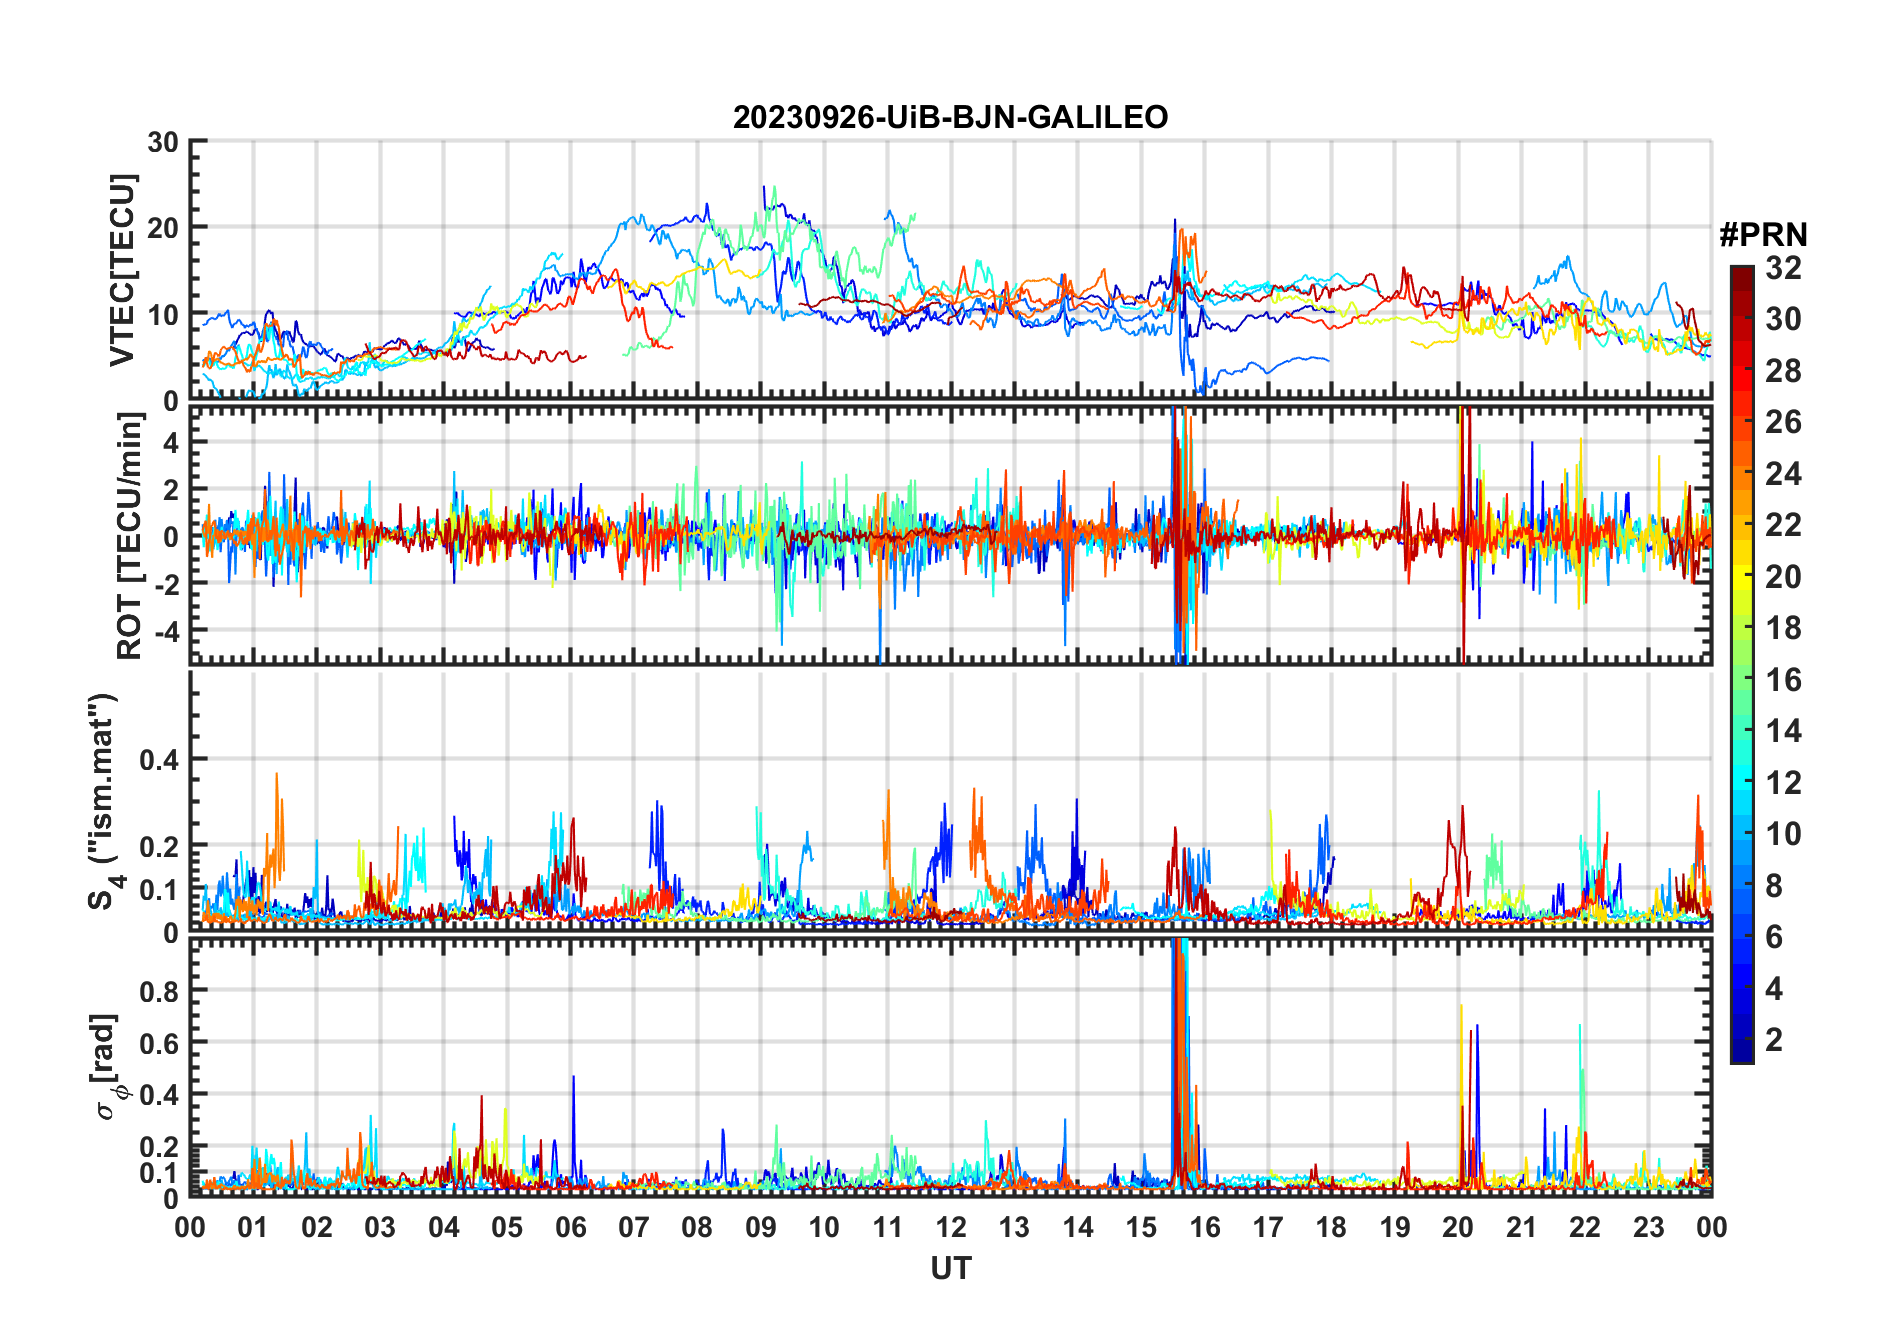Click the UT axis tick label "03"

(380, 1227)
